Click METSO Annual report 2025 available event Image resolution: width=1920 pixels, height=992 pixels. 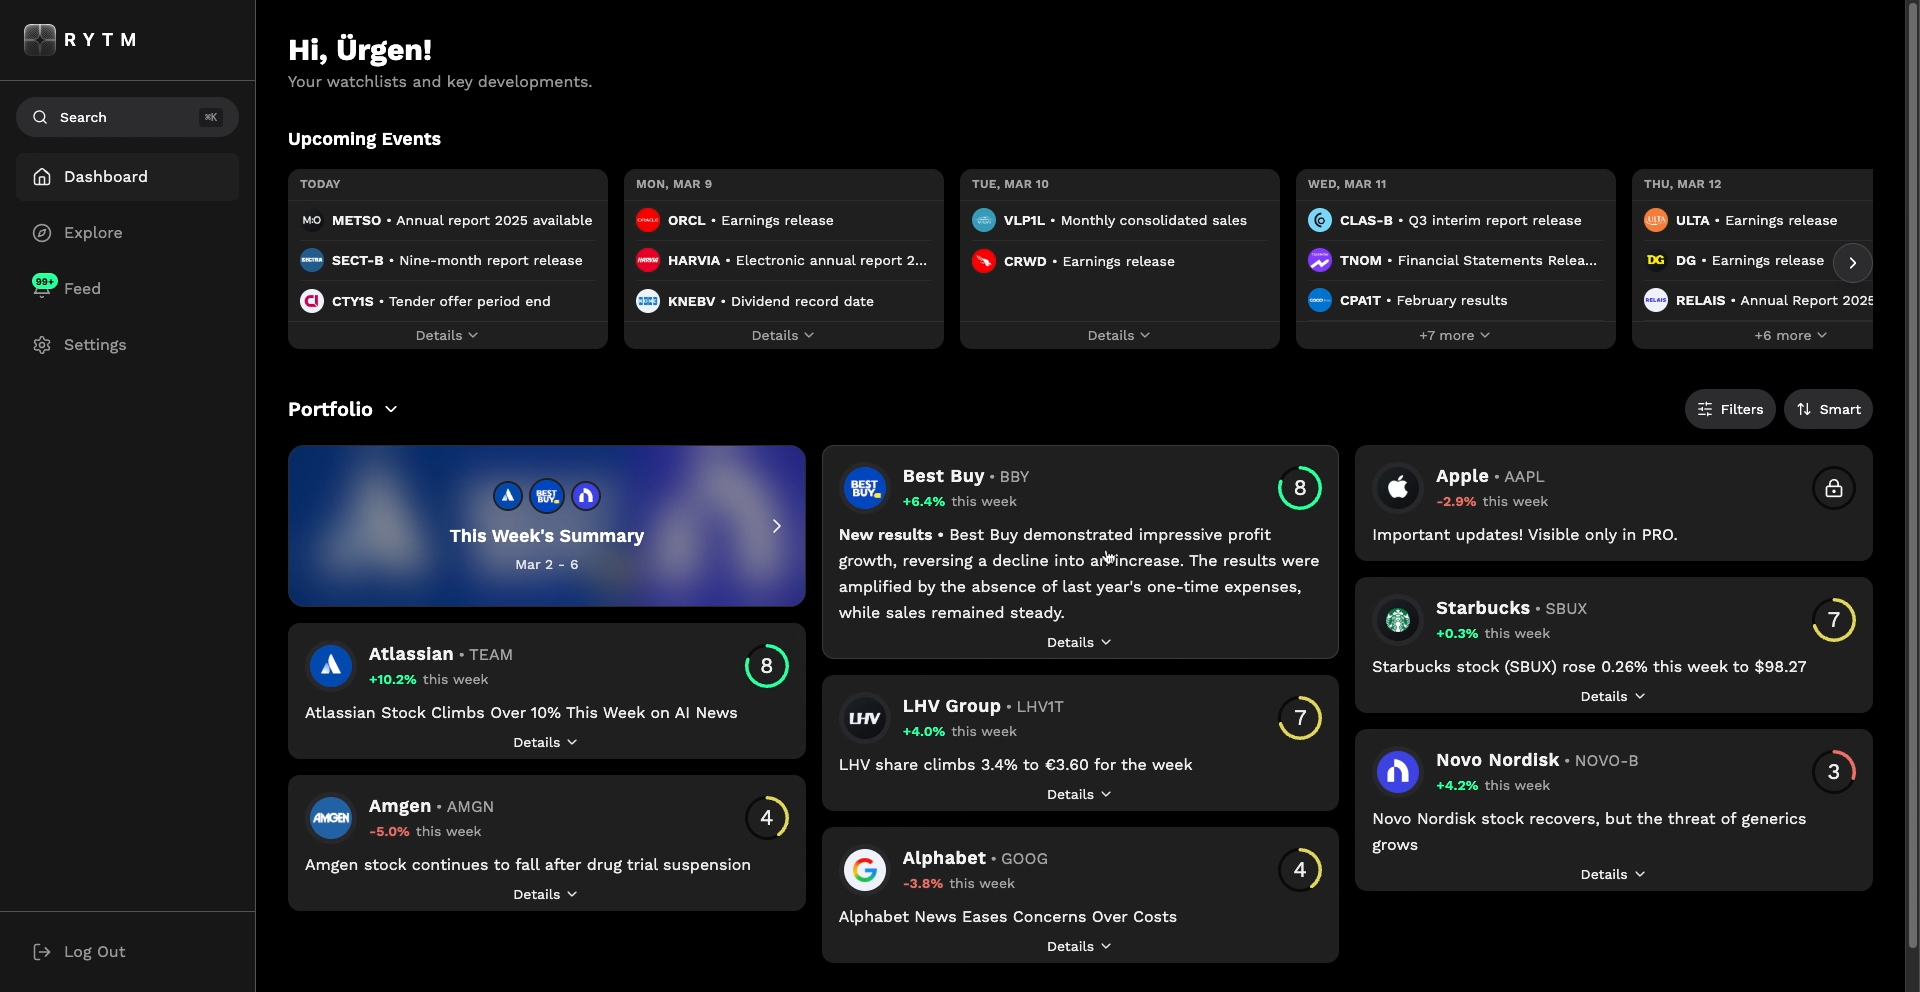[x=447, y=220]
